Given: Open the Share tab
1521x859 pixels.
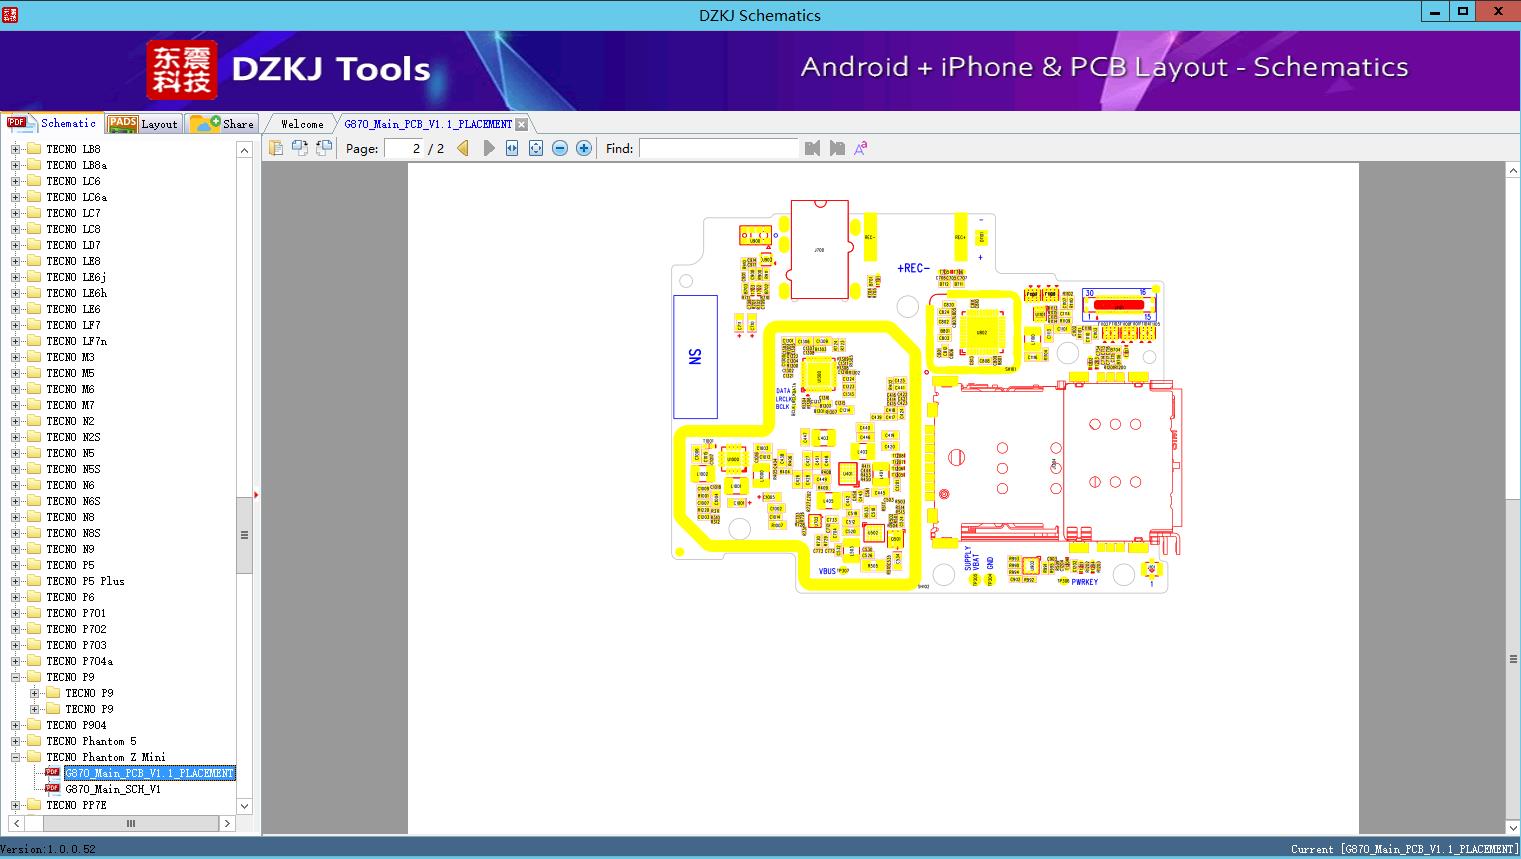Looking at the screenshot, I should [x=222, y=123].
